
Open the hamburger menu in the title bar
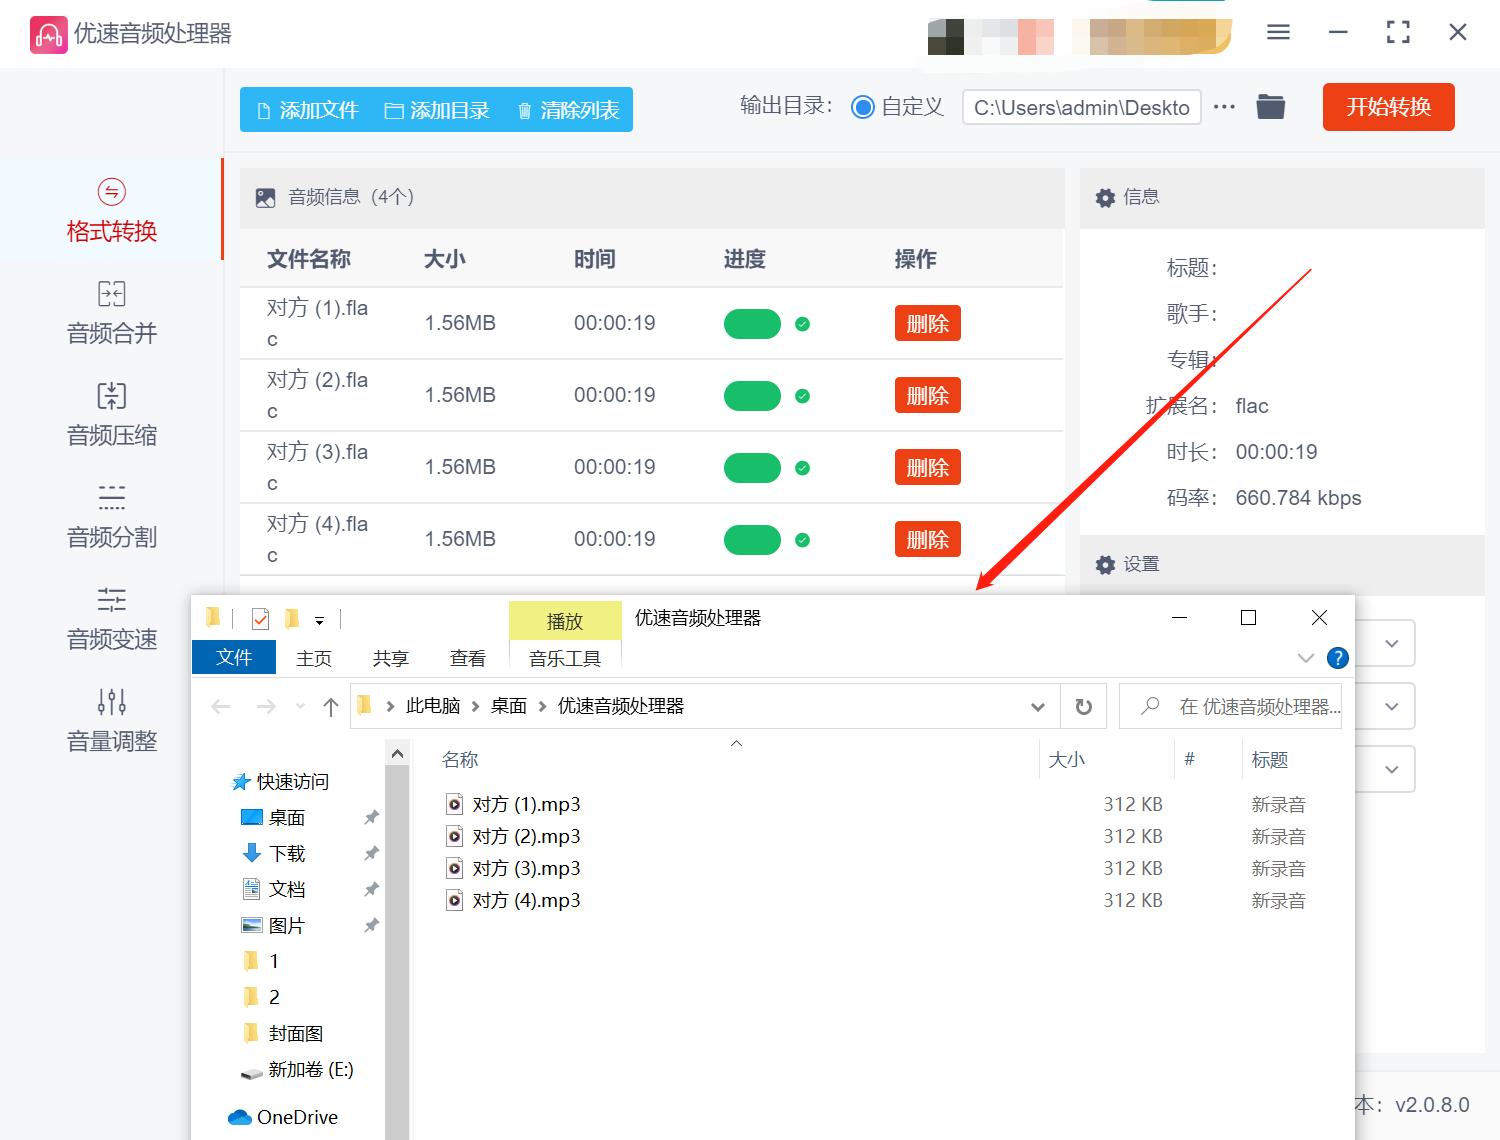1277,32
